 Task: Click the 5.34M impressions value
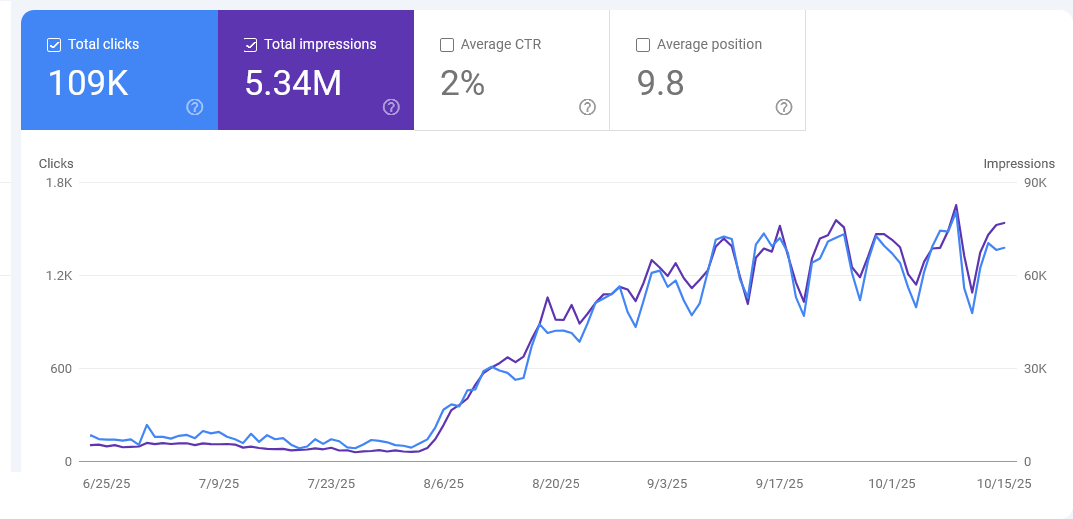[x=293, y=84]
